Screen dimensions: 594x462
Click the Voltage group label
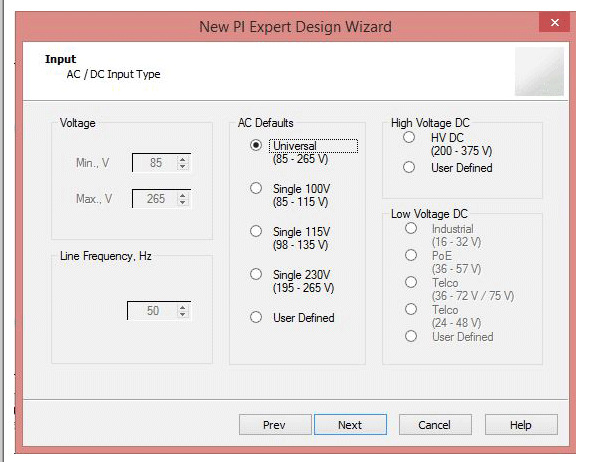[78, 123]
